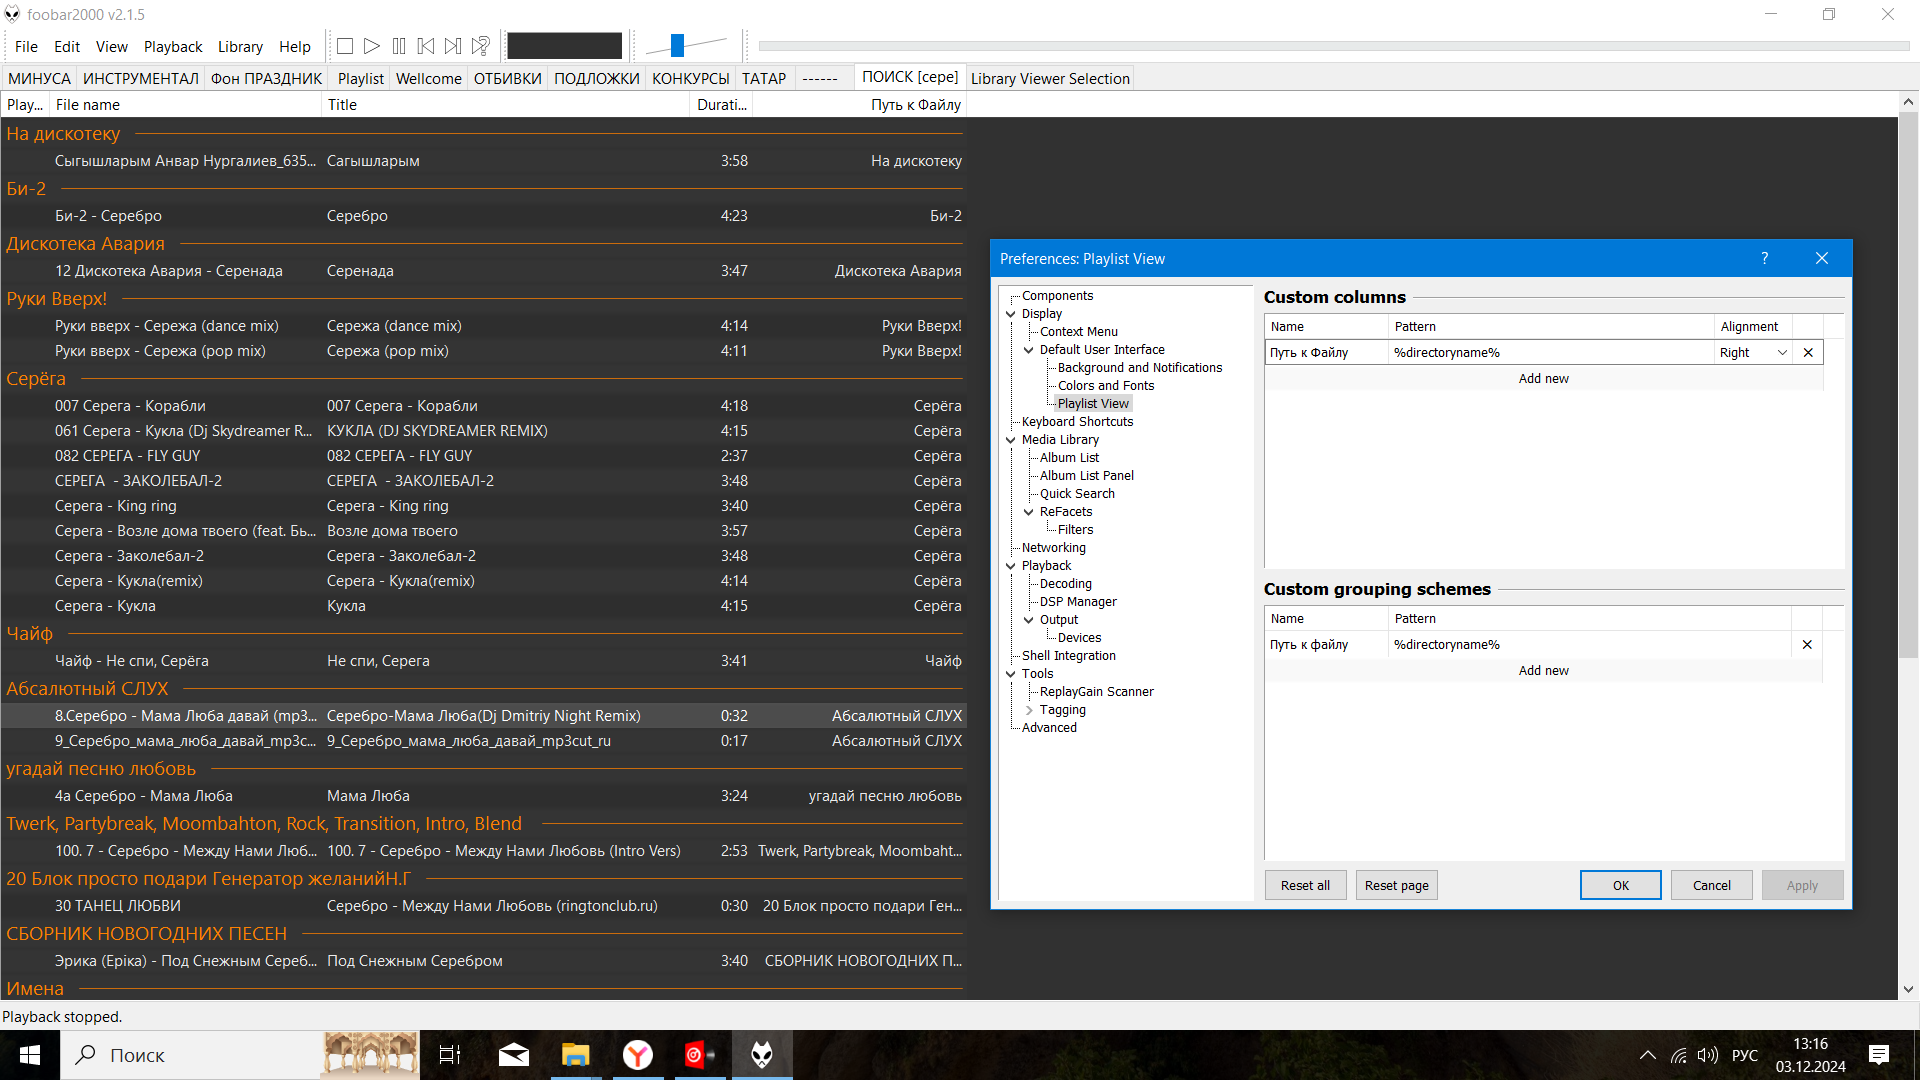Click the Pause playback icon
The width and height of the screenshot is (1920, 1080).
[x=399, y=46]
